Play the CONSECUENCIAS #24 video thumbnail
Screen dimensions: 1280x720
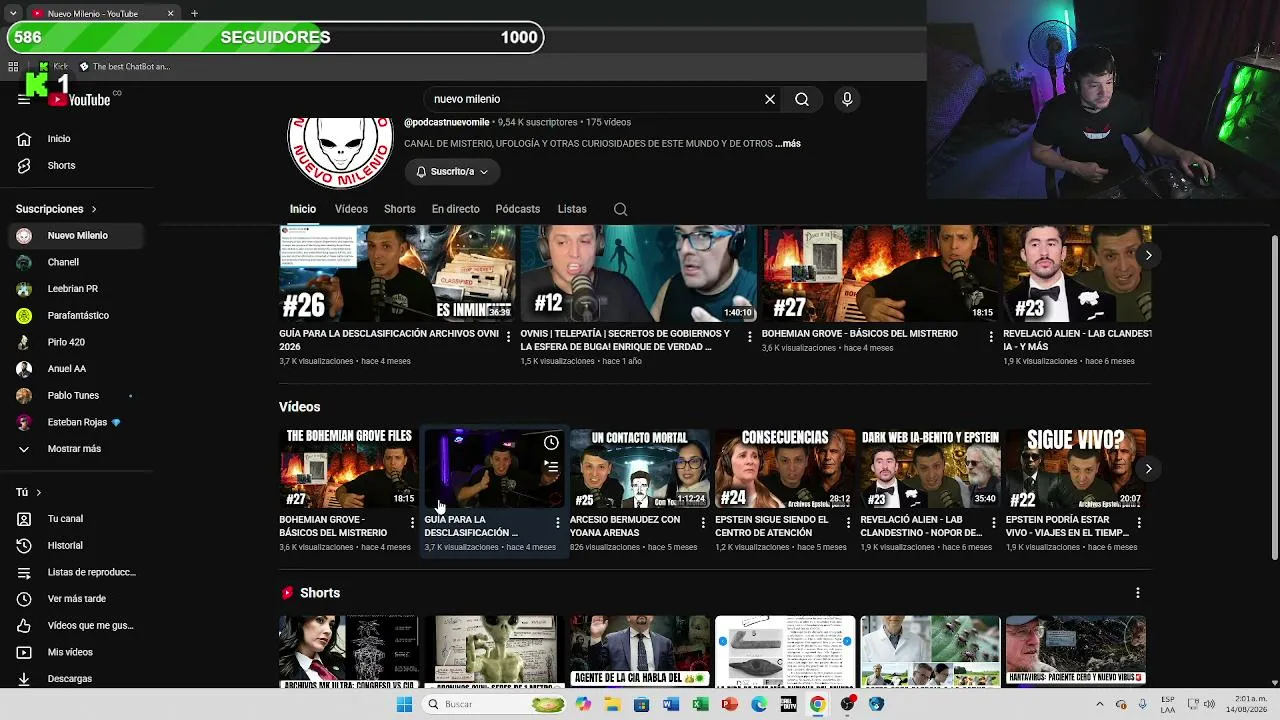(785, 469)
